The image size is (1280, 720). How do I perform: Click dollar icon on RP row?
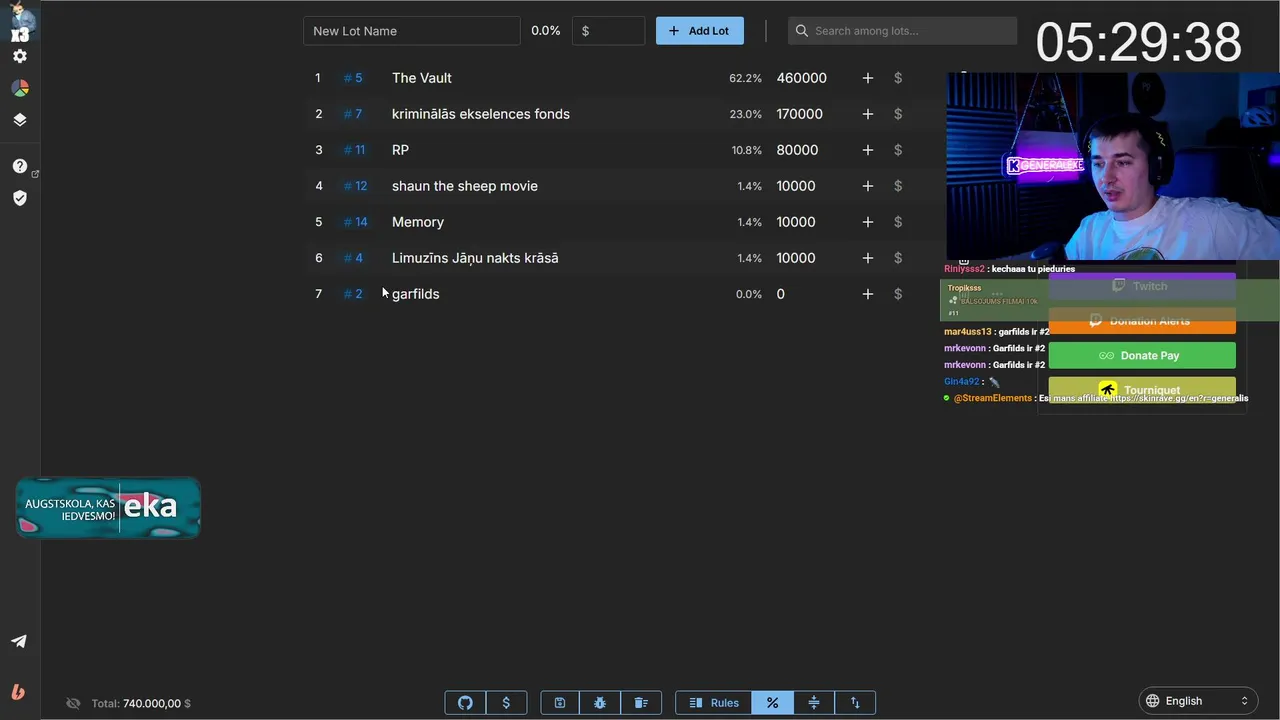[898, 150]
